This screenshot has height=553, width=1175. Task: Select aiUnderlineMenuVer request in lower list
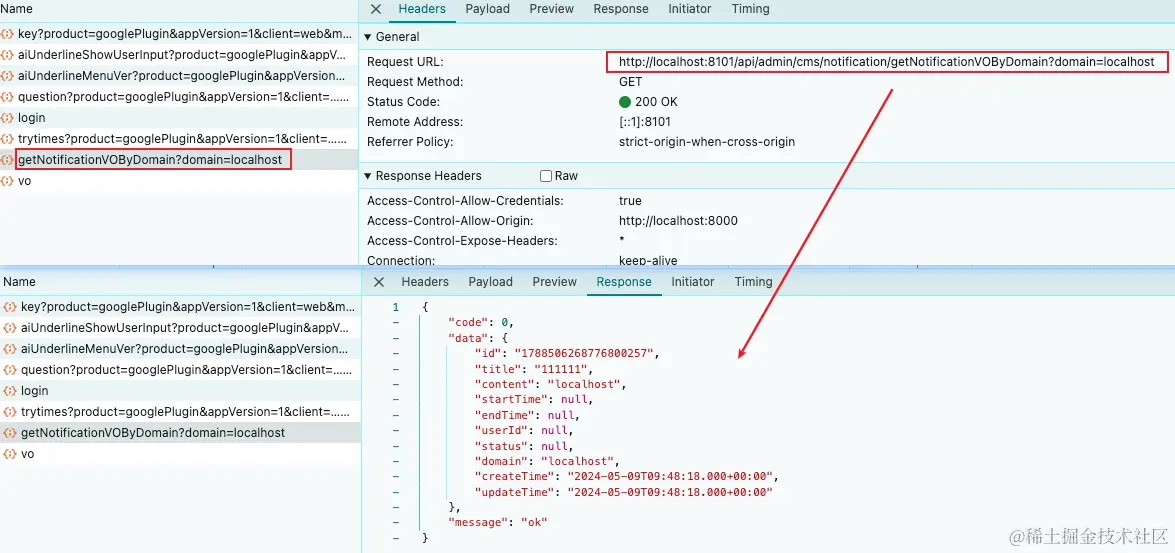tap(180, 348)
